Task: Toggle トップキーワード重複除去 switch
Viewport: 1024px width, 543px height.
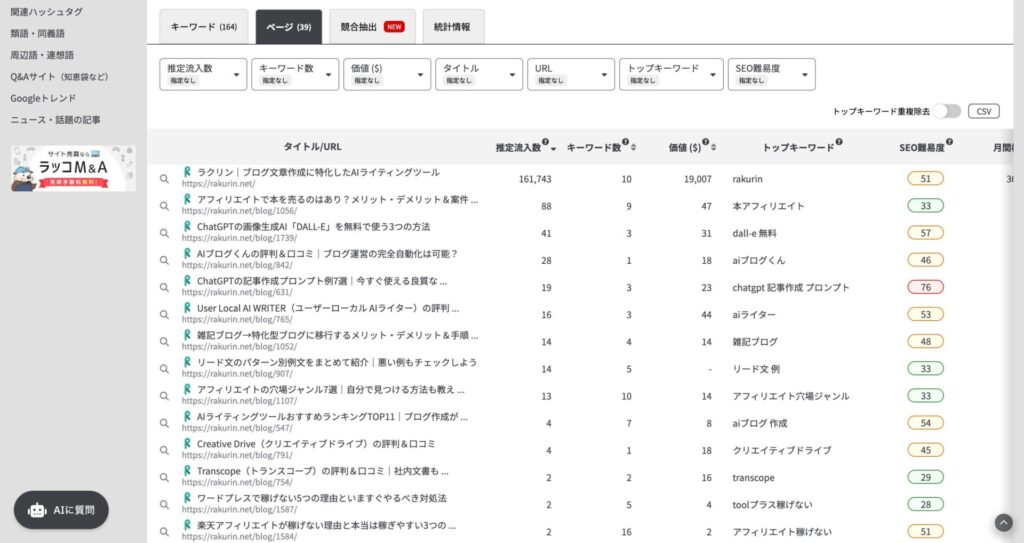Action: 947,111
